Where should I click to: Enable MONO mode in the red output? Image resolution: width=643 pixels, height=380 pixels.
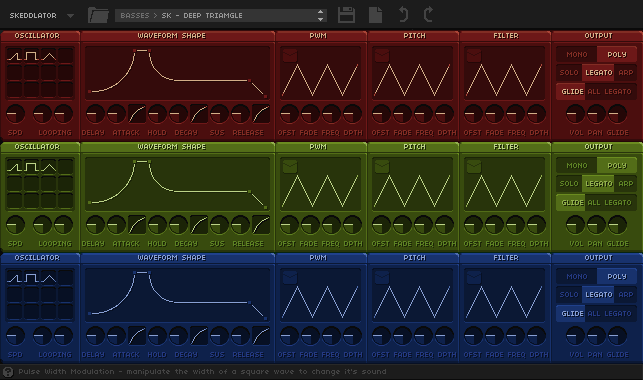[577, 55]
